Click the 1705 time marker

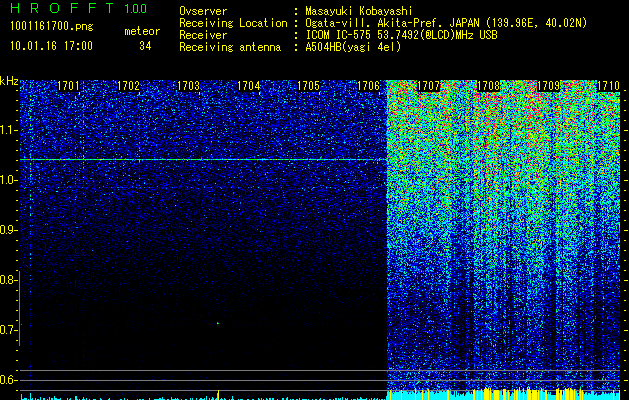pos(308,86)
